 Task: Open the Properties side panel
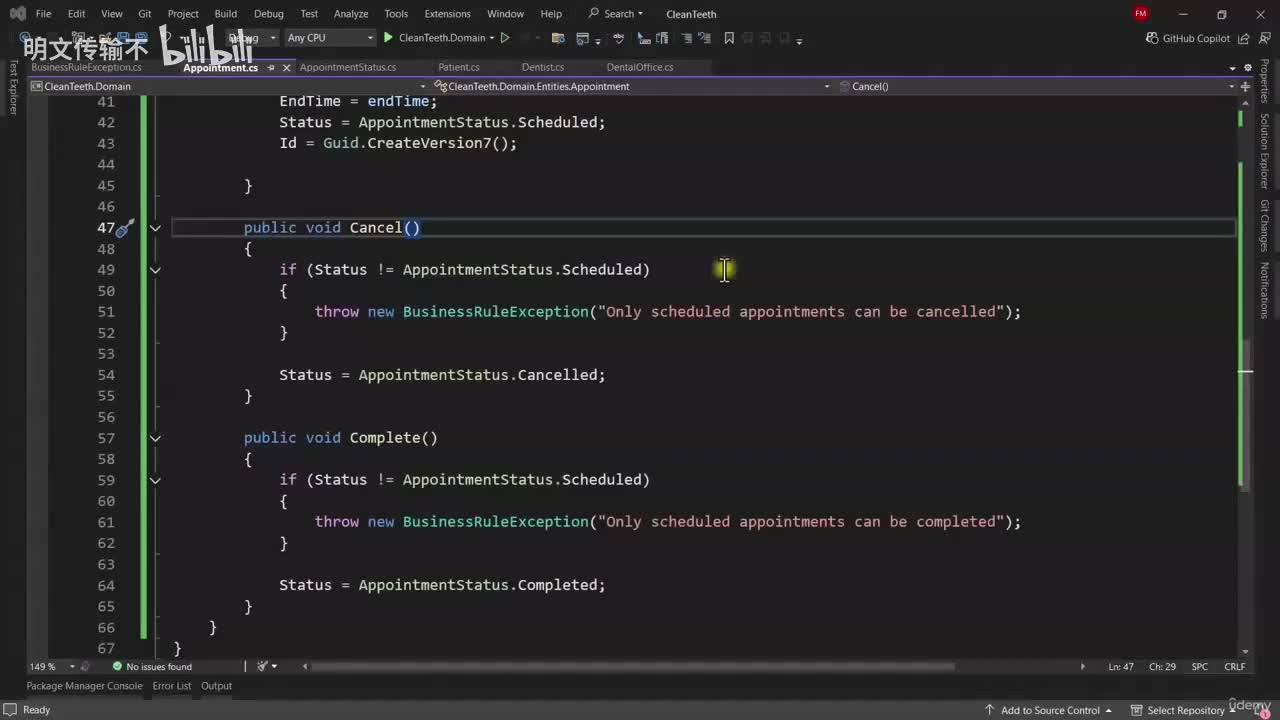(1264, 81)
